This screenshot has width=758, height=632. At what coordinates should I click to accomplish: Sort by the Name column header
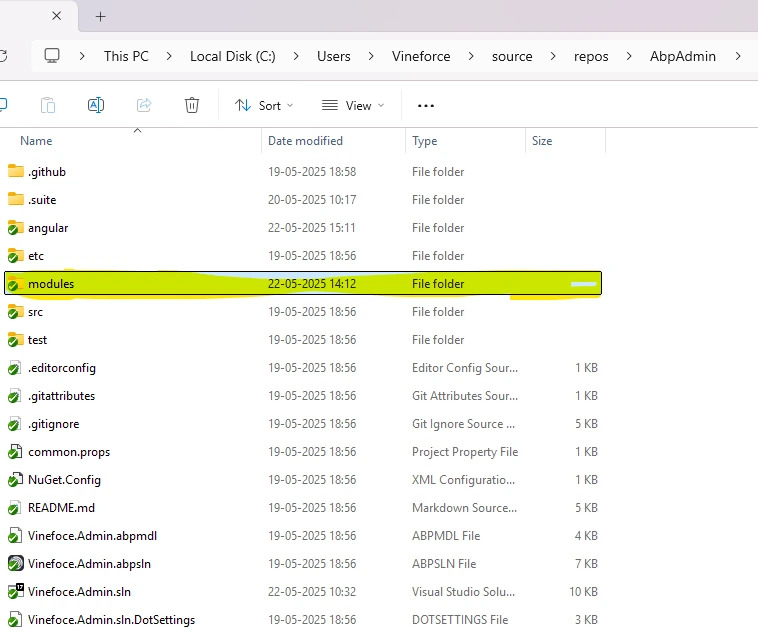click(x=36, y=141)
